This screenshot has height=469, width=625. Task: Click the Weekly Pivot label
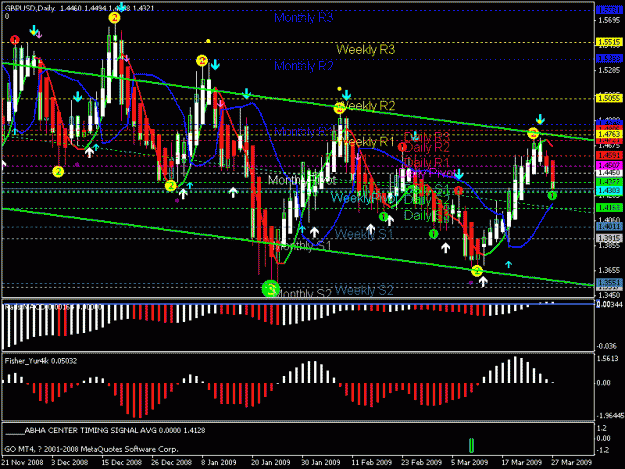[x=363, y=198]
